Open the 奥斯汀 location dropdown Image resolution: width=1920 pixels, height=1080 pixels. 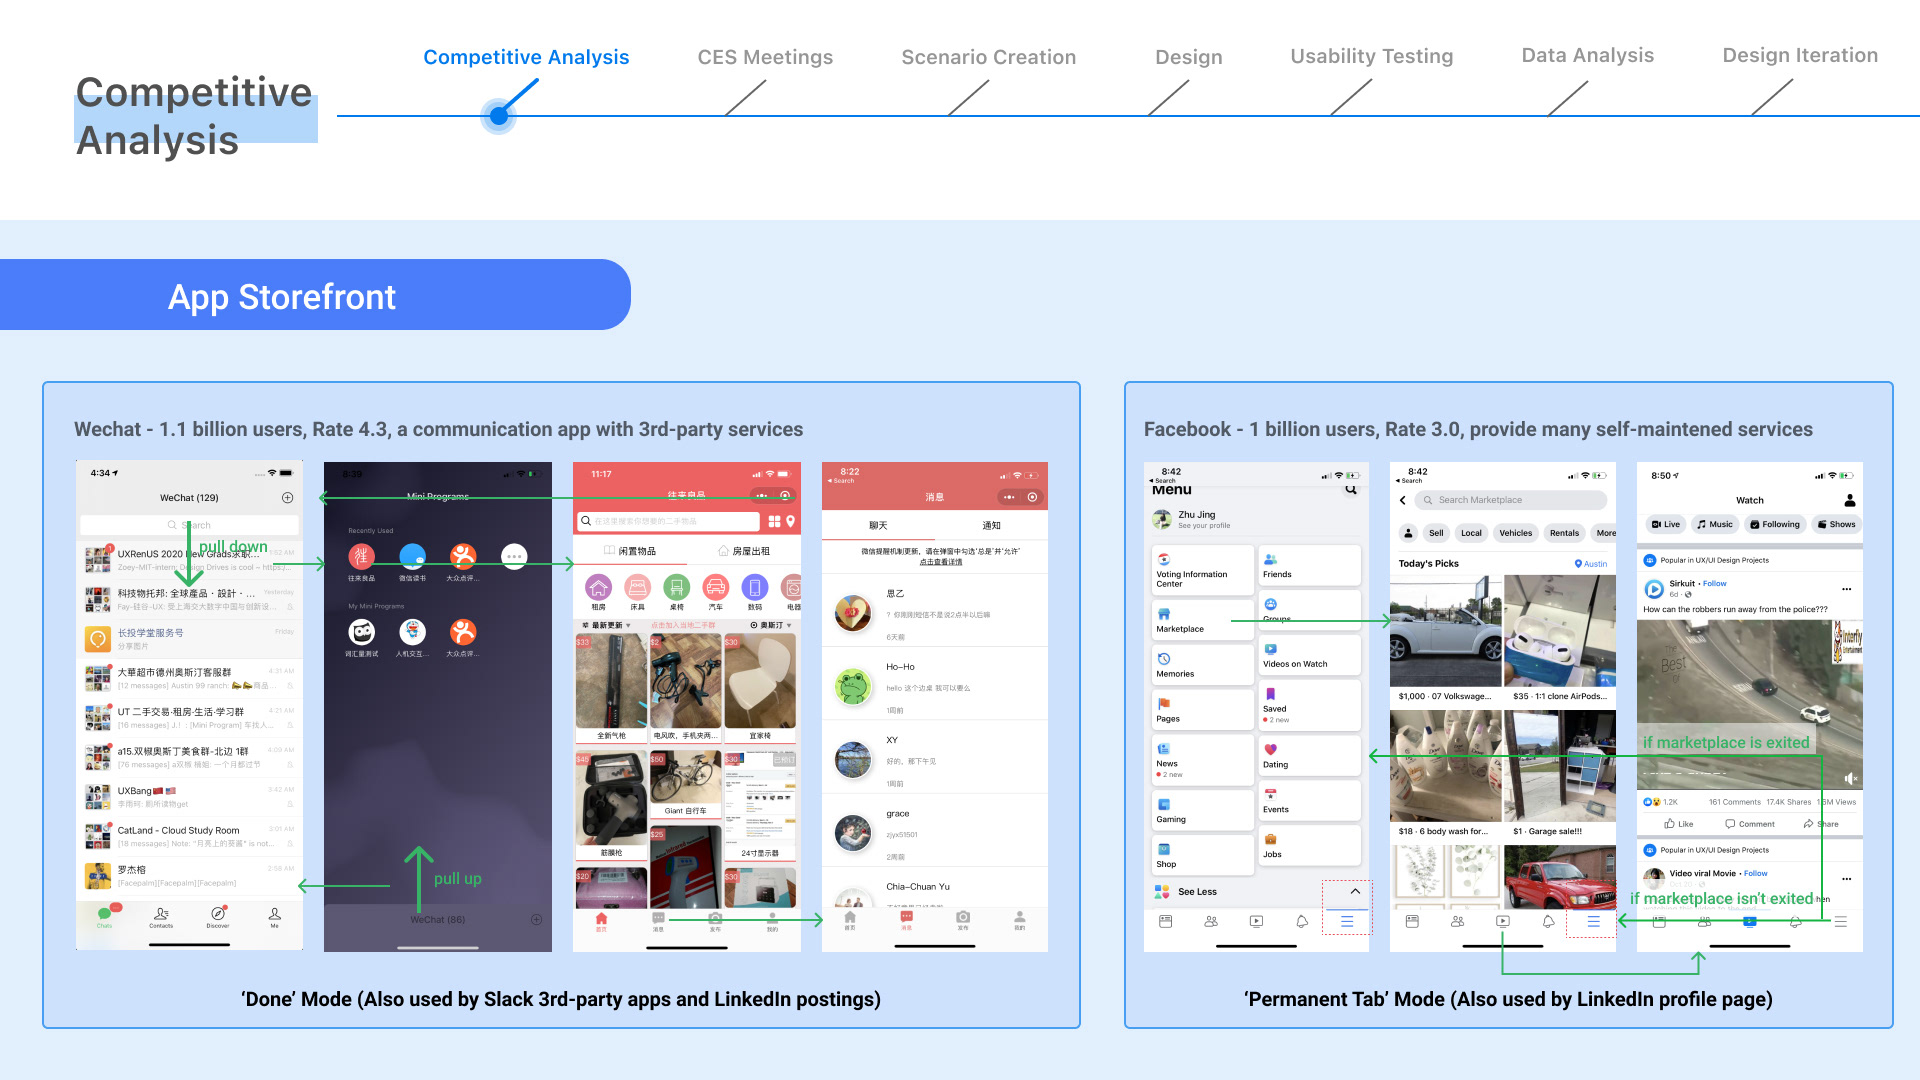point(771,625)
